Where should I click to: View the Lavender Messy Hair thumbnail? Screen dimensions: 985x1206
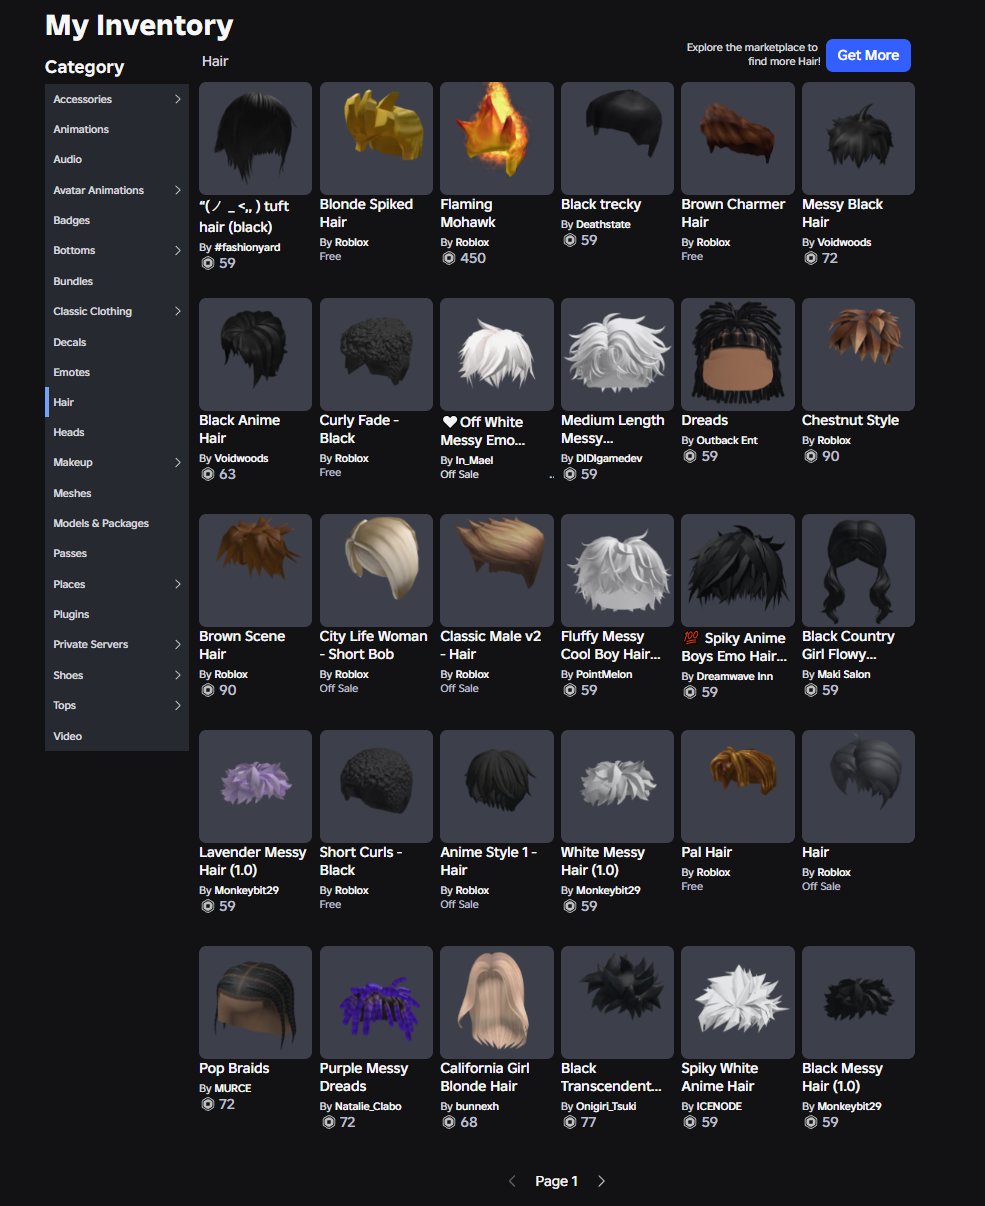click(255, 786)
